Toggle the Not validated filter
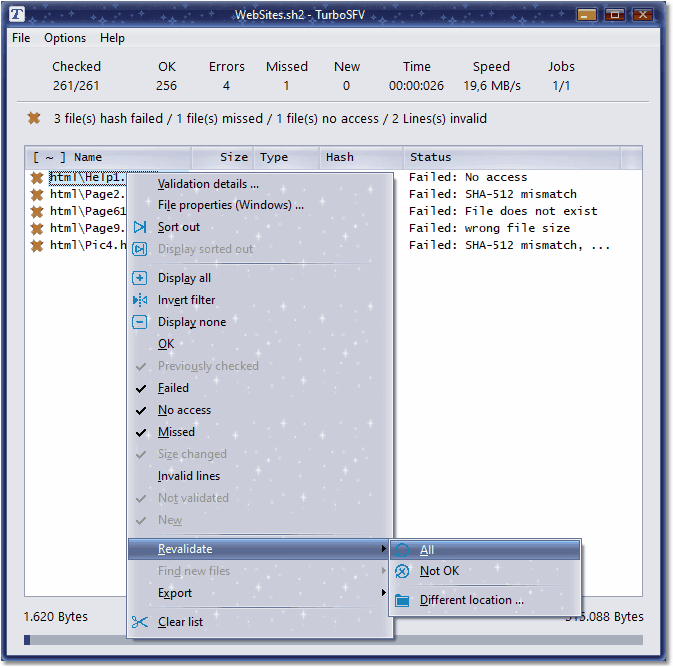673x668 pixels. coord(260,498)
